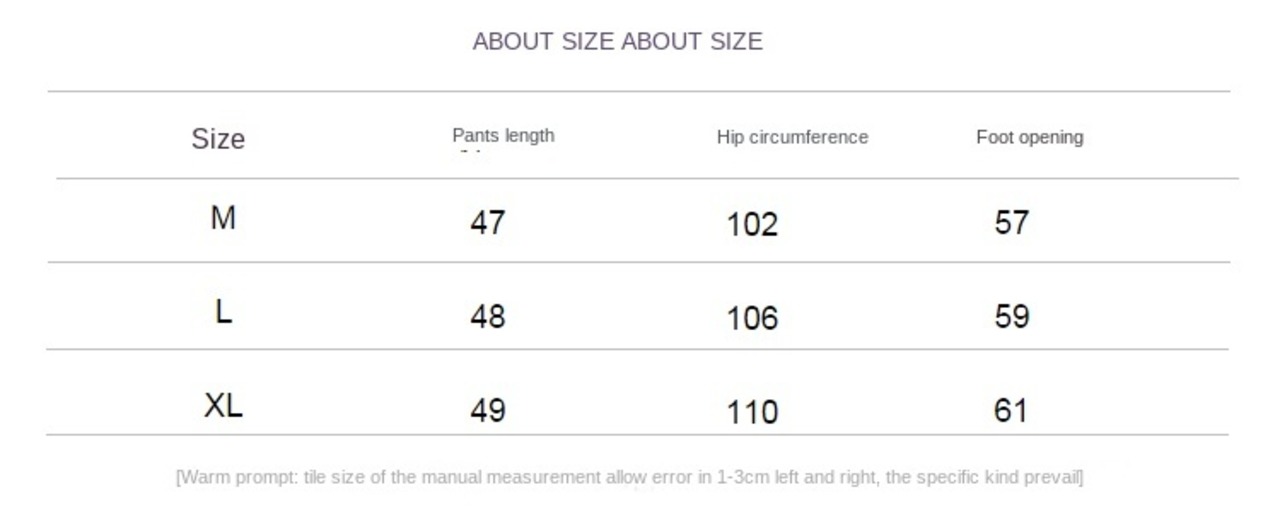
Task: Select pants length value 49
Action: click(488, 410)
